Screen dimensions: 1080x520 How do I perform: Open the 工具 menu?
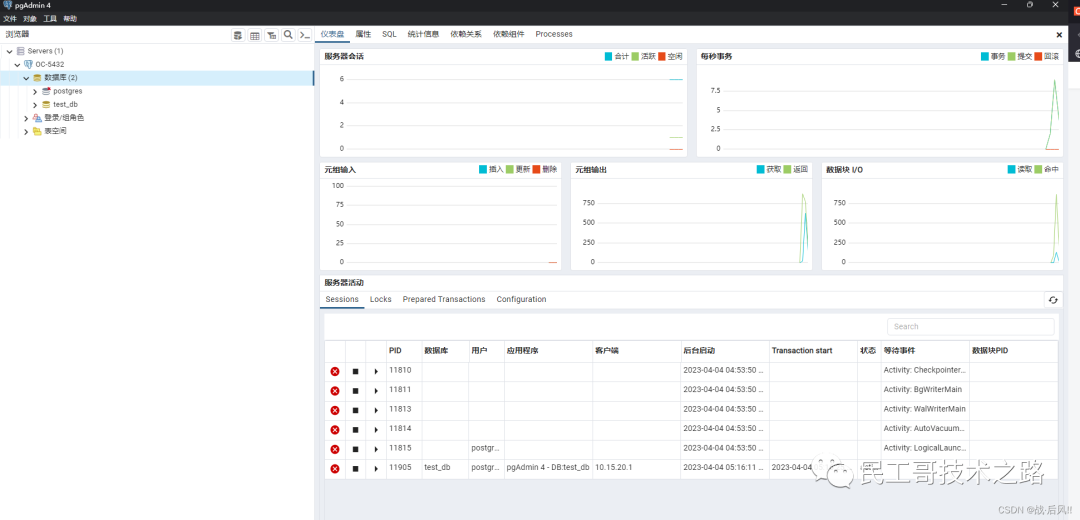(50, 19)
